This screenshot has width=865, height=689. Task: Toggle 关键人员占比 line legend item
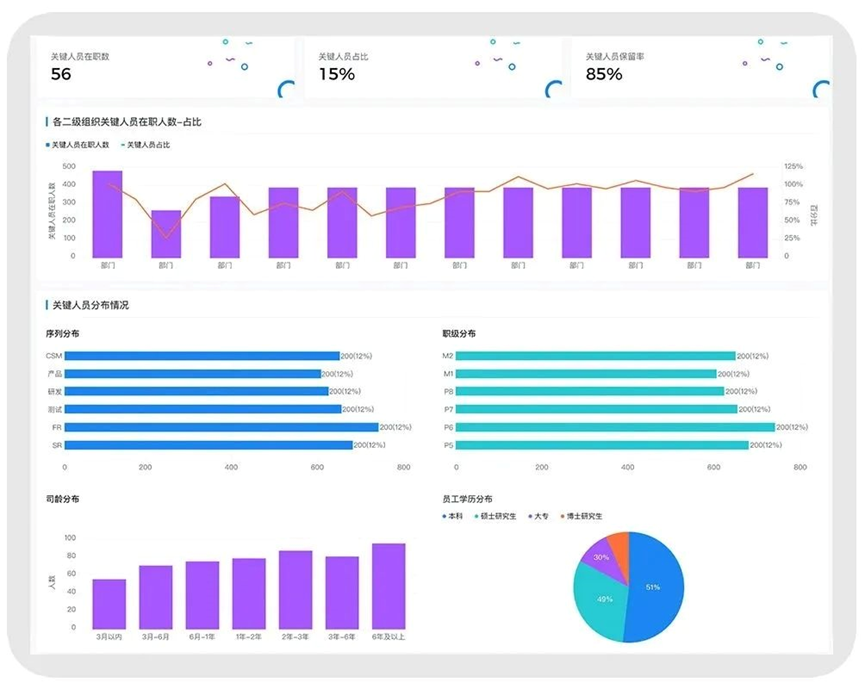click(146, 145)
